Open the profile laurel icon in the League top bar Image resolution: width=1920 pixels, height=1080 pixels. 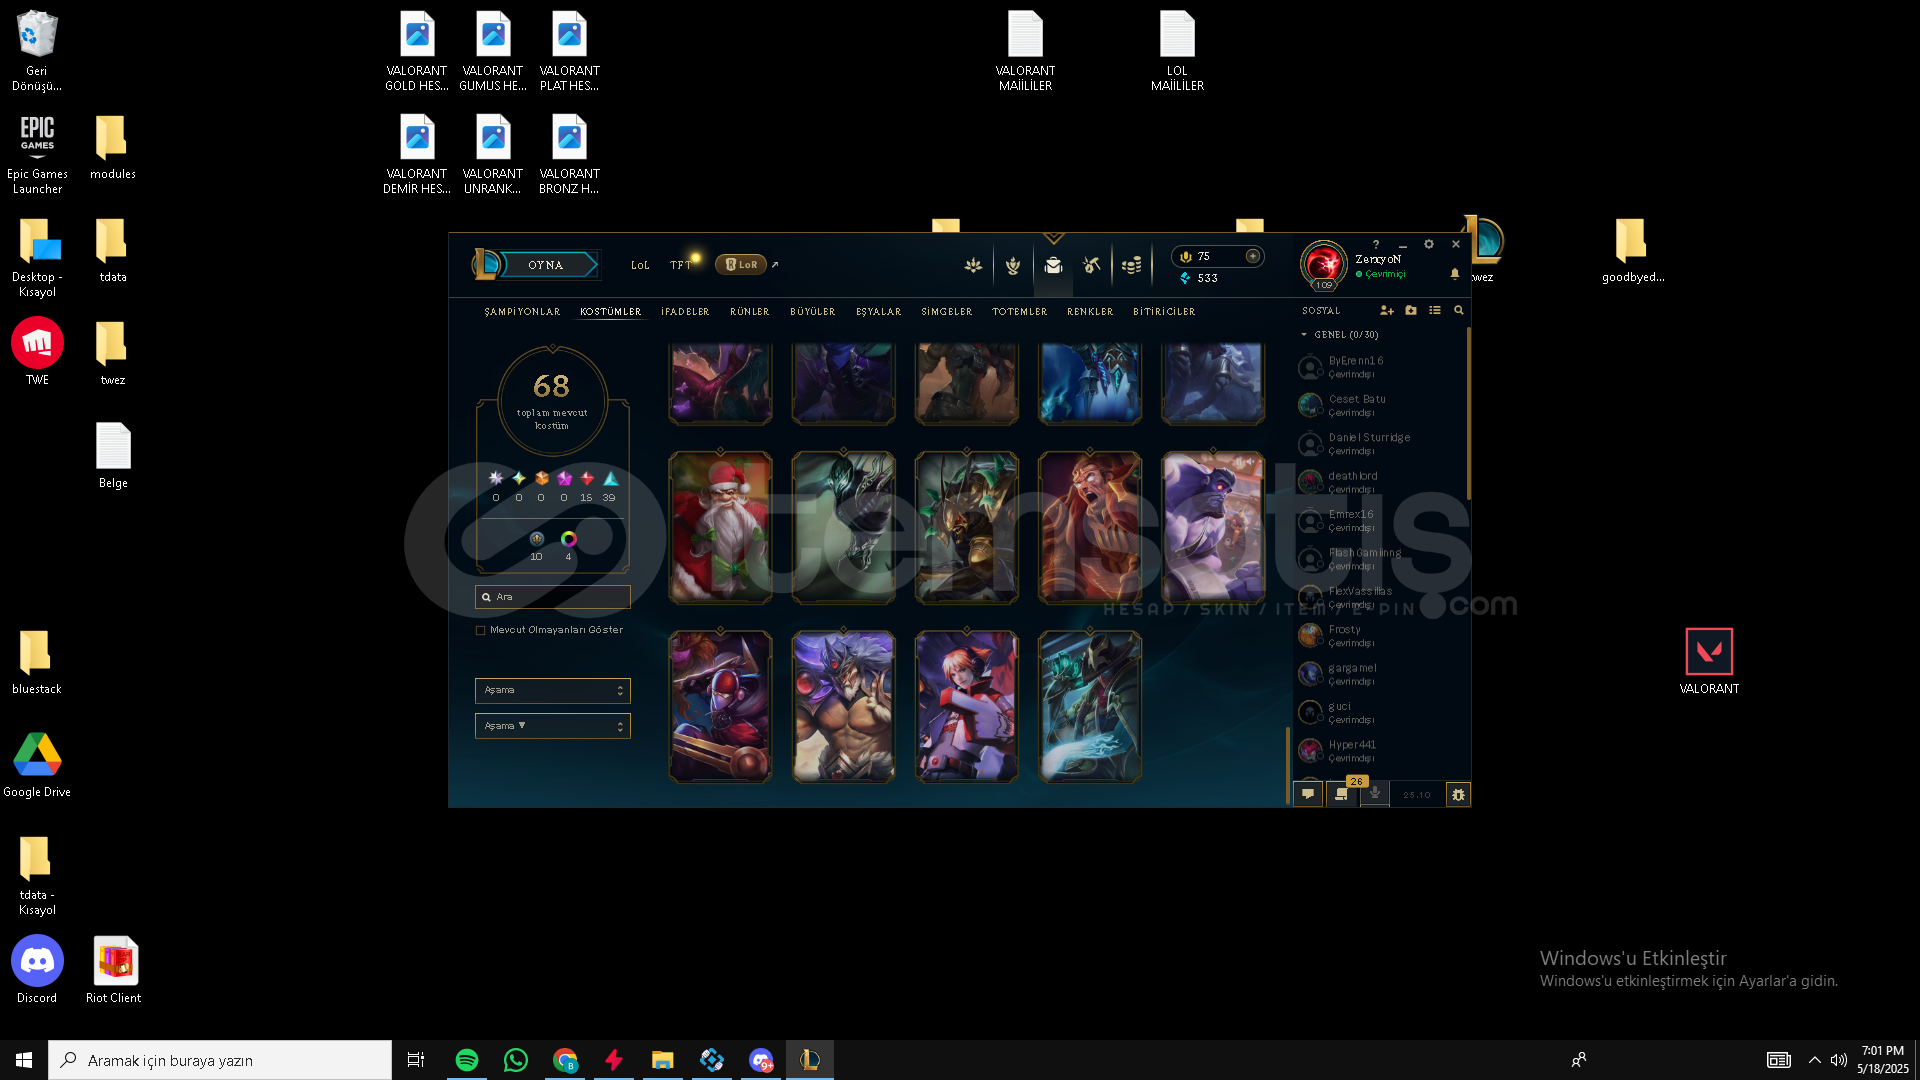[x=1013, y=266]
